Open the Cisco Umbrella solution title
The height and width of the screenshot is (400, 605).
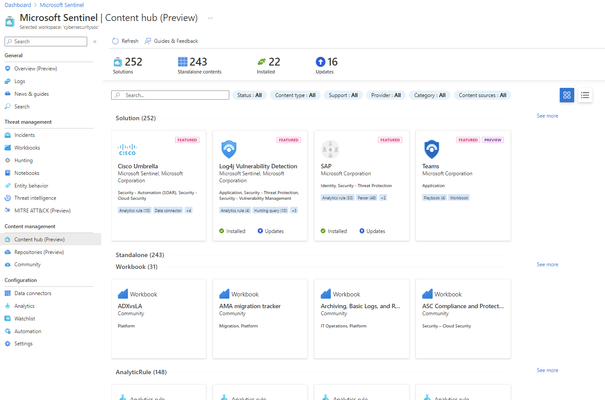(x=138, y=166)
